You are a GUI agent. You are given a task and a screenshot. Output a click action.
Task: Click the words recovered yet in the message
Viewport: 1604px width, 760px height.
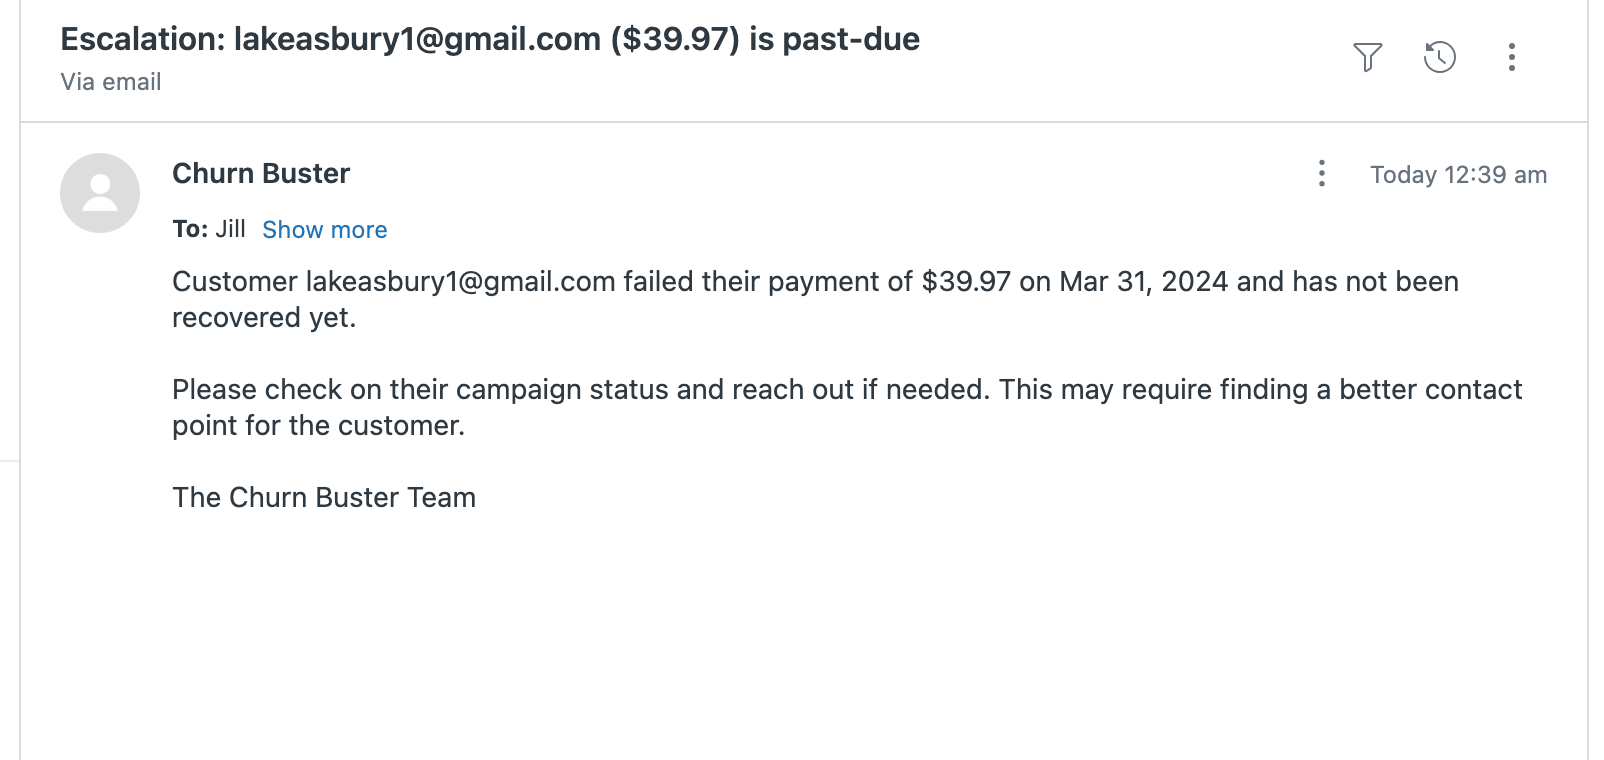[x=264, y=318]
